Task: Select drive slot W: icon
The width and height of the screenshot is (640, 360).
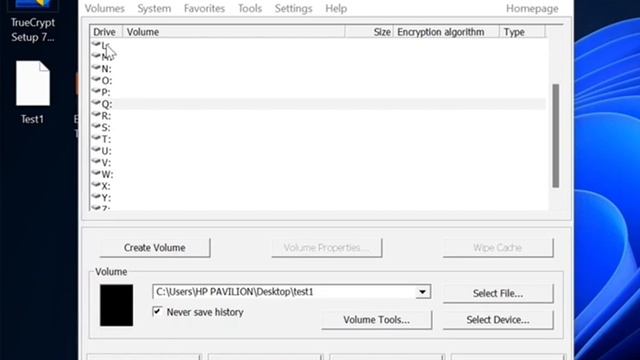Action: click(96, 173)
